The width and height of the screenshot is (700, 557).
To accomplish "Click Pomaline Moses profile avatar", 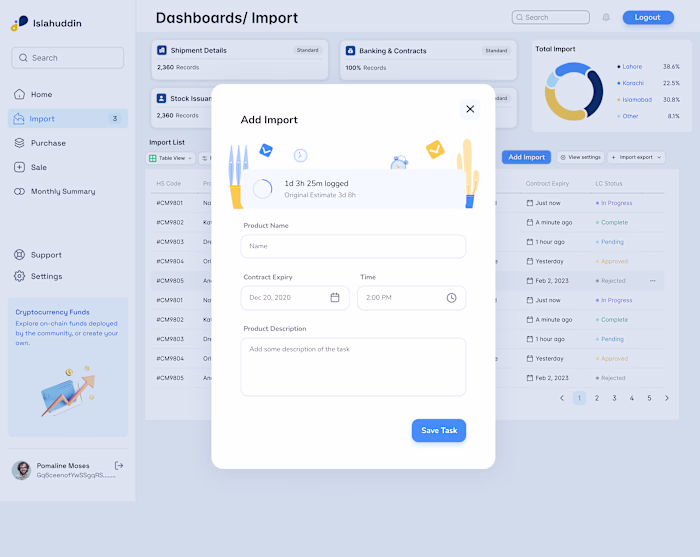I will pos(21,470).
